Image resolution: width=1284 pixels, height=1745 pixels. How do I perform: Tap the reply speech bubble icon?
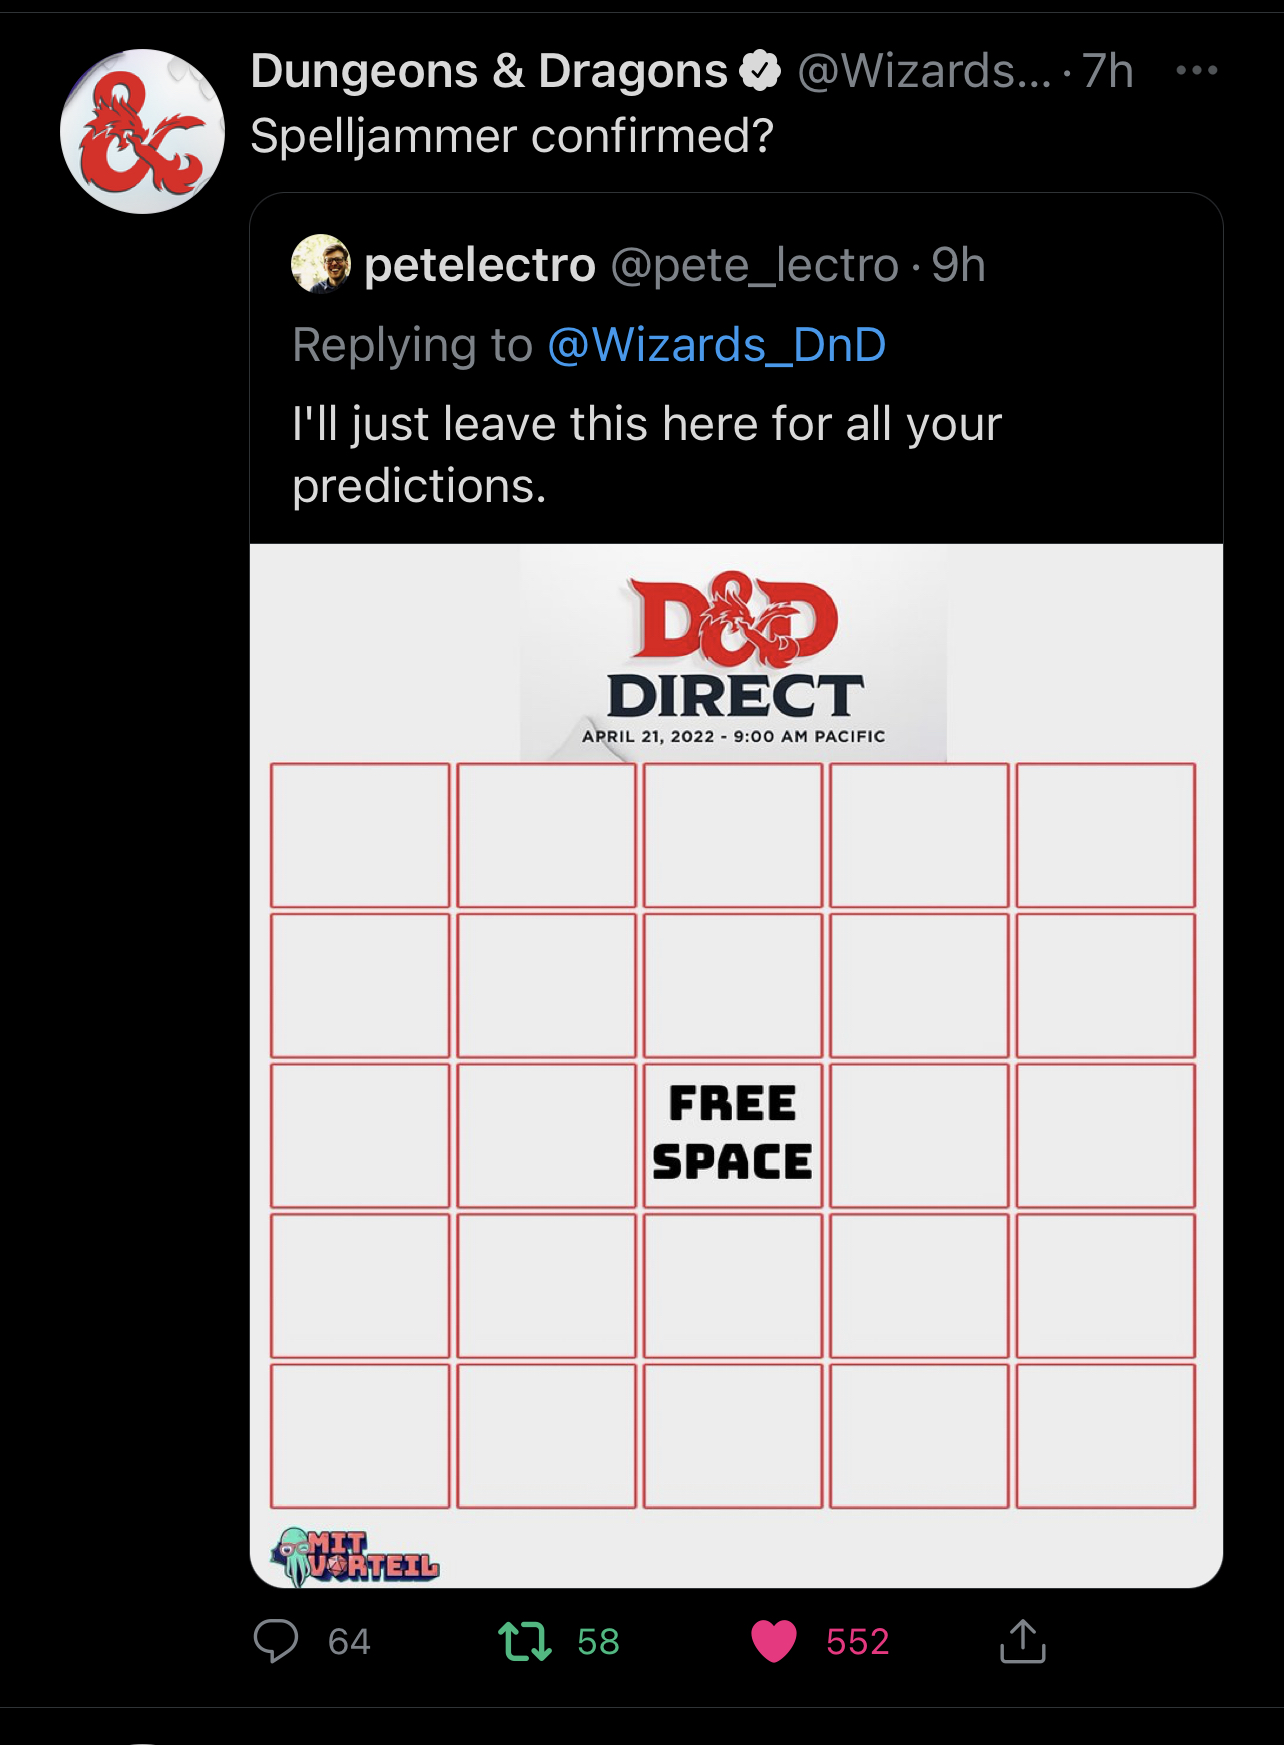click(276, 1641)
